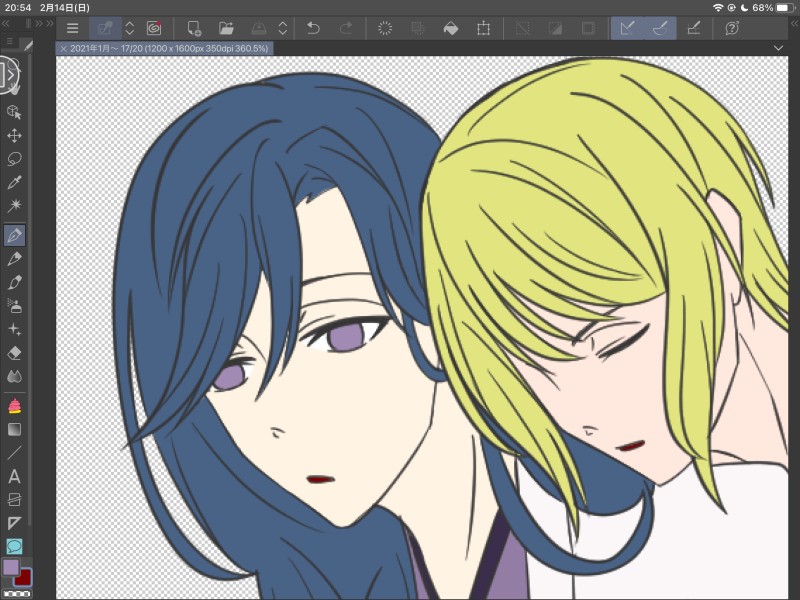
Task: Select the Blend tool
Action: [14, 377]
